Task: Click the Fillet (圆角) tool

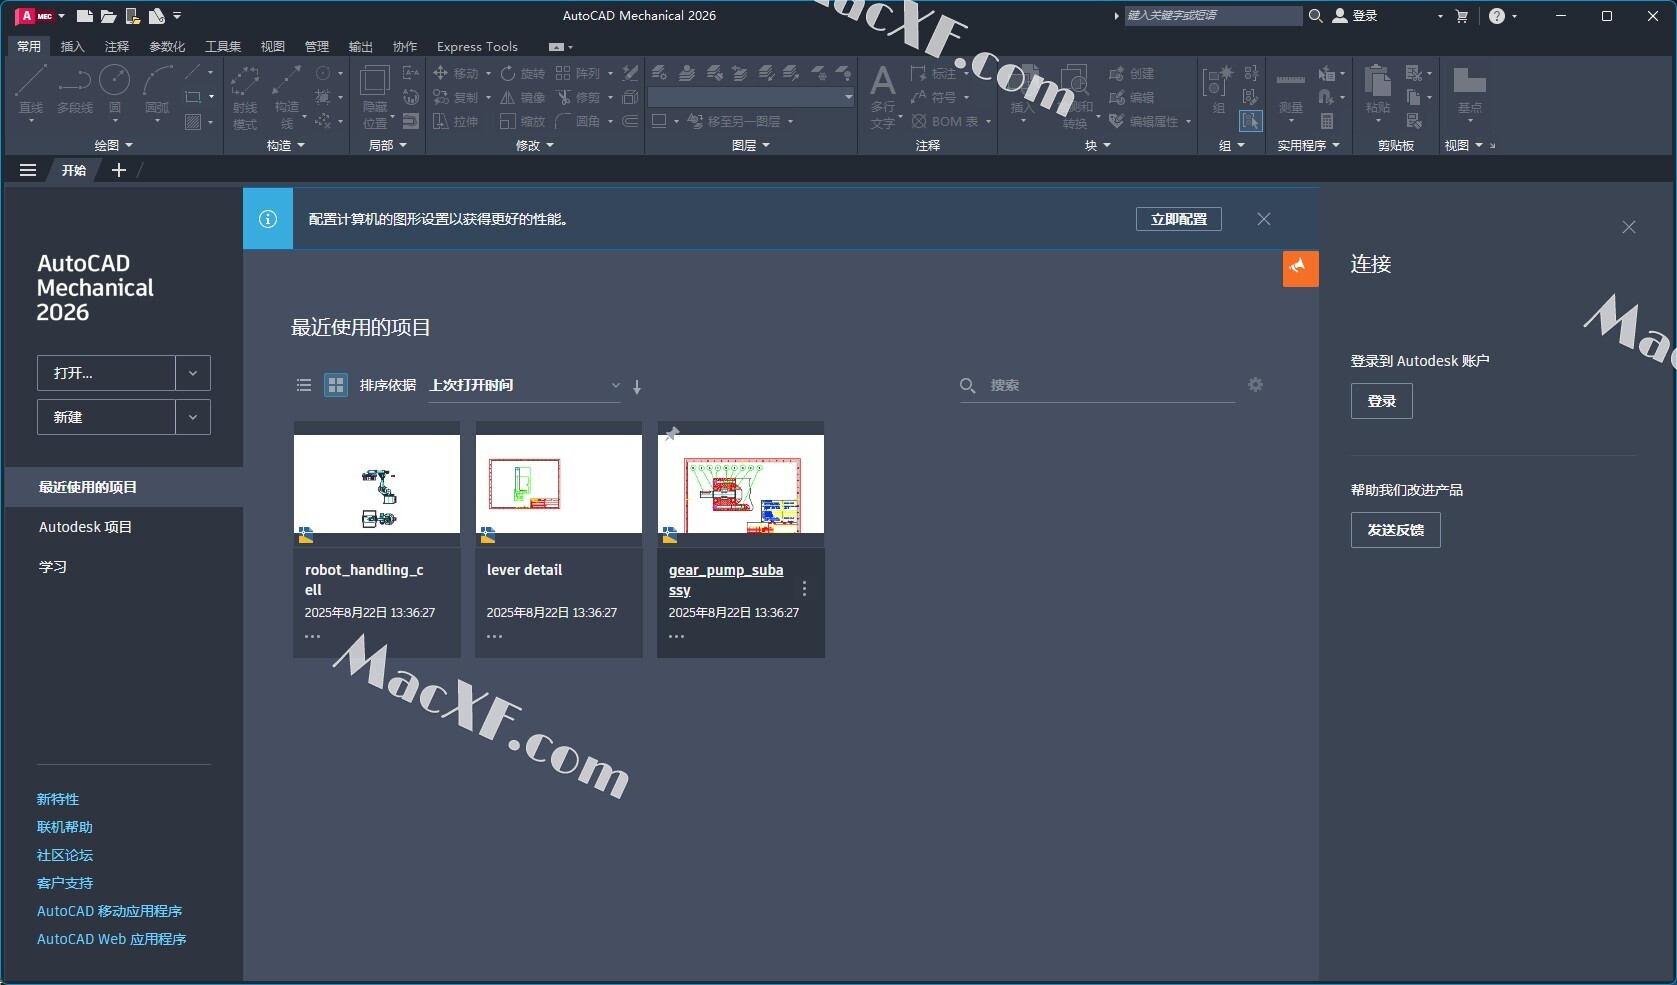Action: click(579, 121)
